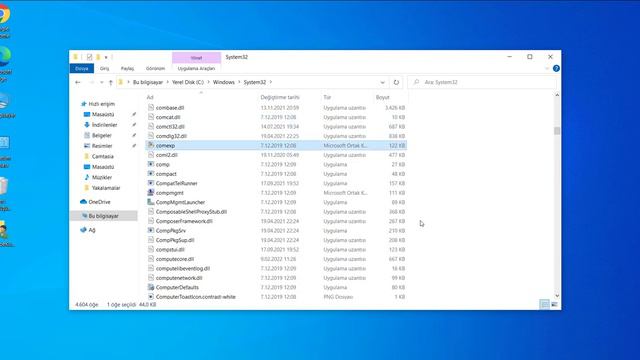Click the CompPkgSrv application icon

151,231
